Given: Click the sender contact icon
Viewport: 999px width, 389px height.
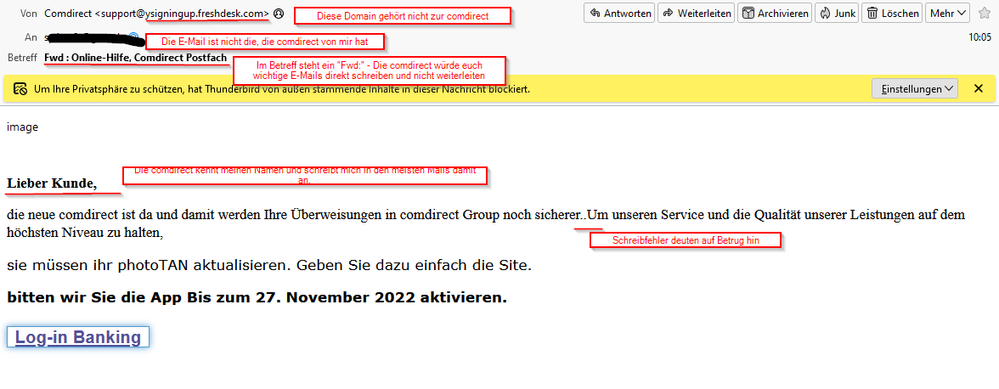Looking at the screenshot, I should (278, 13).
